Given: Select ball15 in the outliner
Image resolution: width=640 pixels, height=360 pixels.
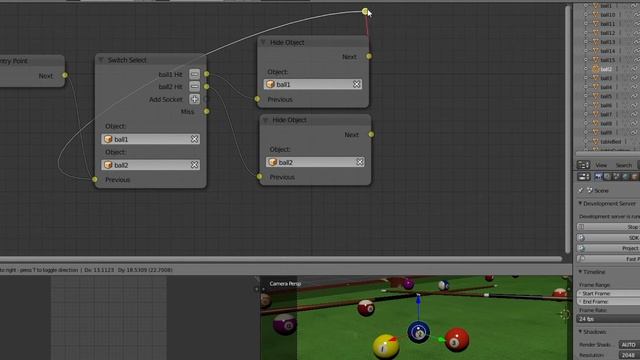Looking at the screenshot, I should pos(607,60).
